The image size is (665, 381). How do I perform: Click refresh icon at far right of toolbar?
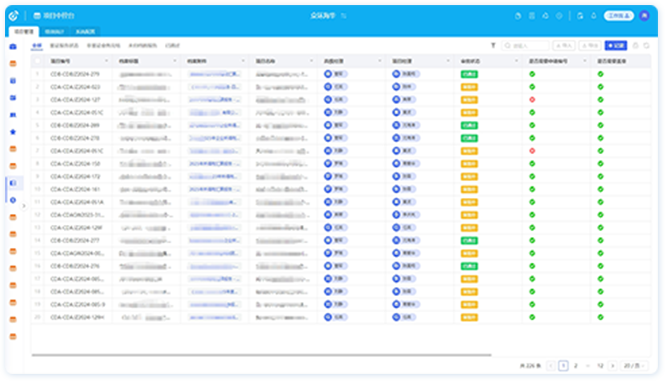(x=646, y=45)
